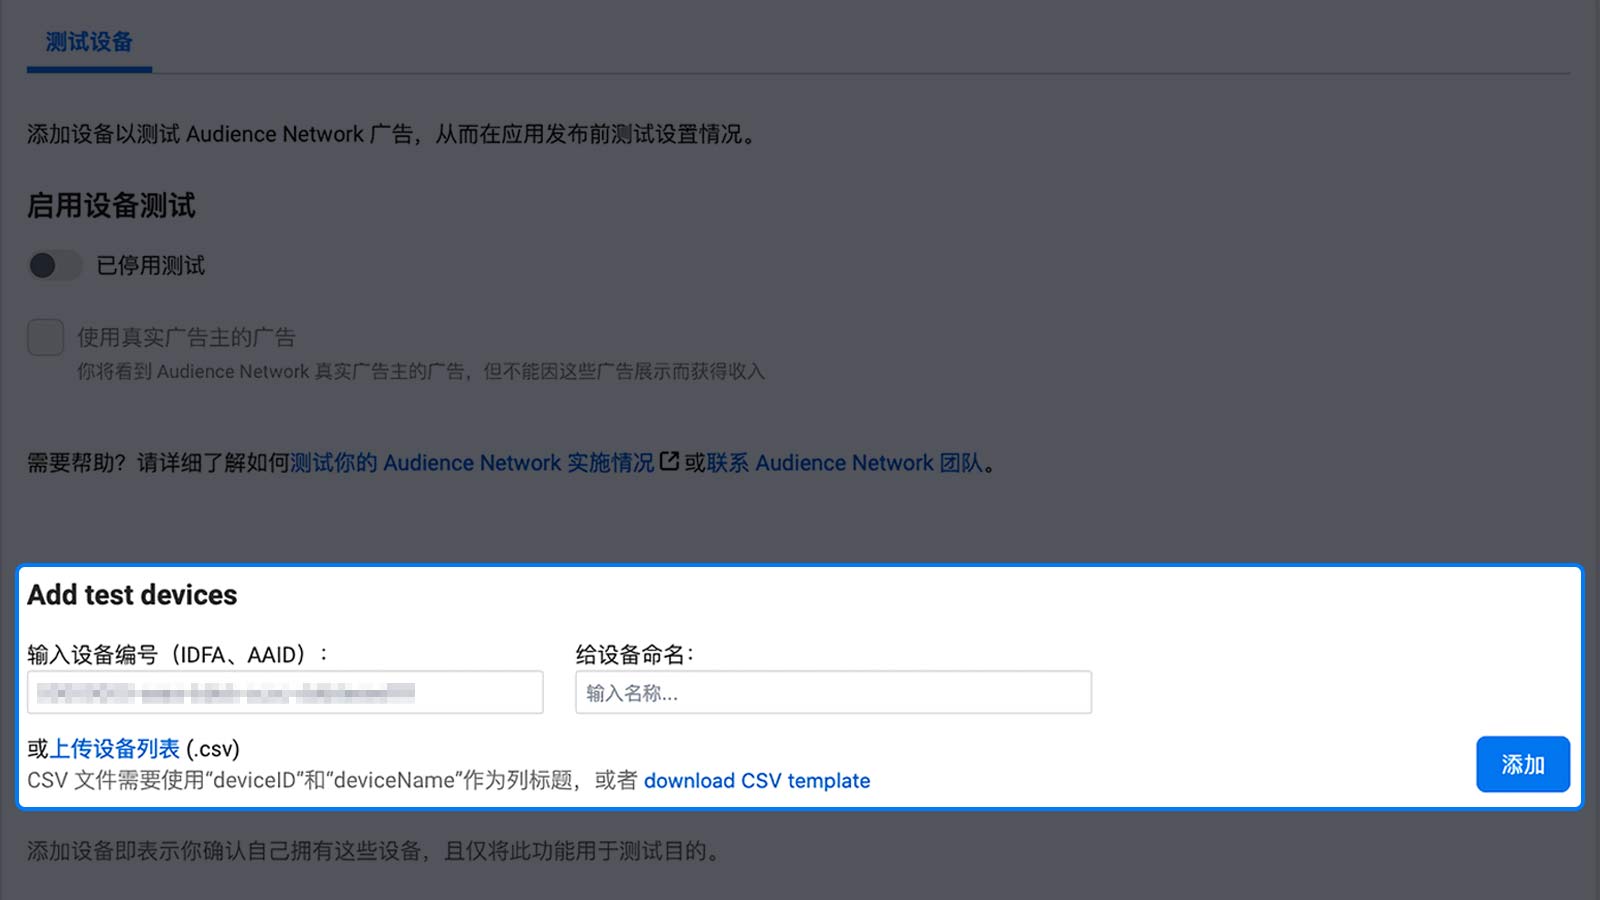Open 联系 Audience Network 团队 link
The width and height of the screenshot is (1600, 900).
click(845, 463)
